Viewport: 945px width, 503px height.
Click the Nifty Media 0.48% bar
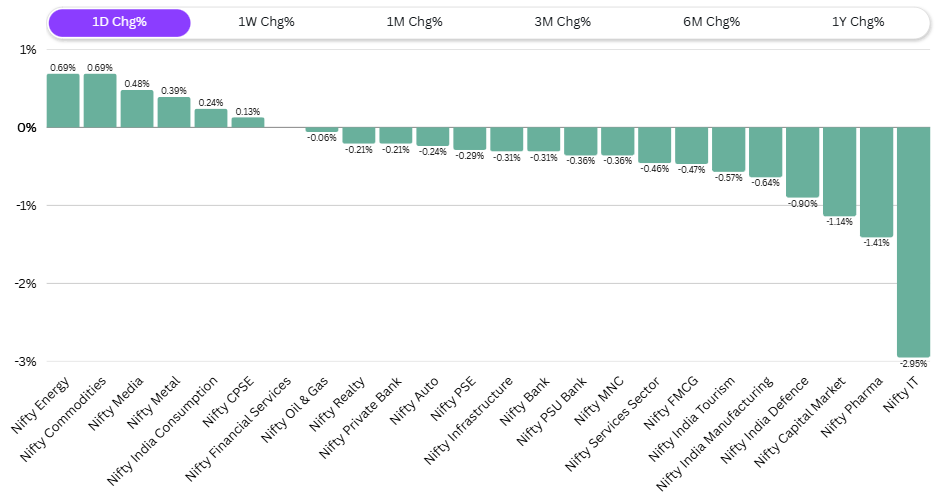click(137, 109)
